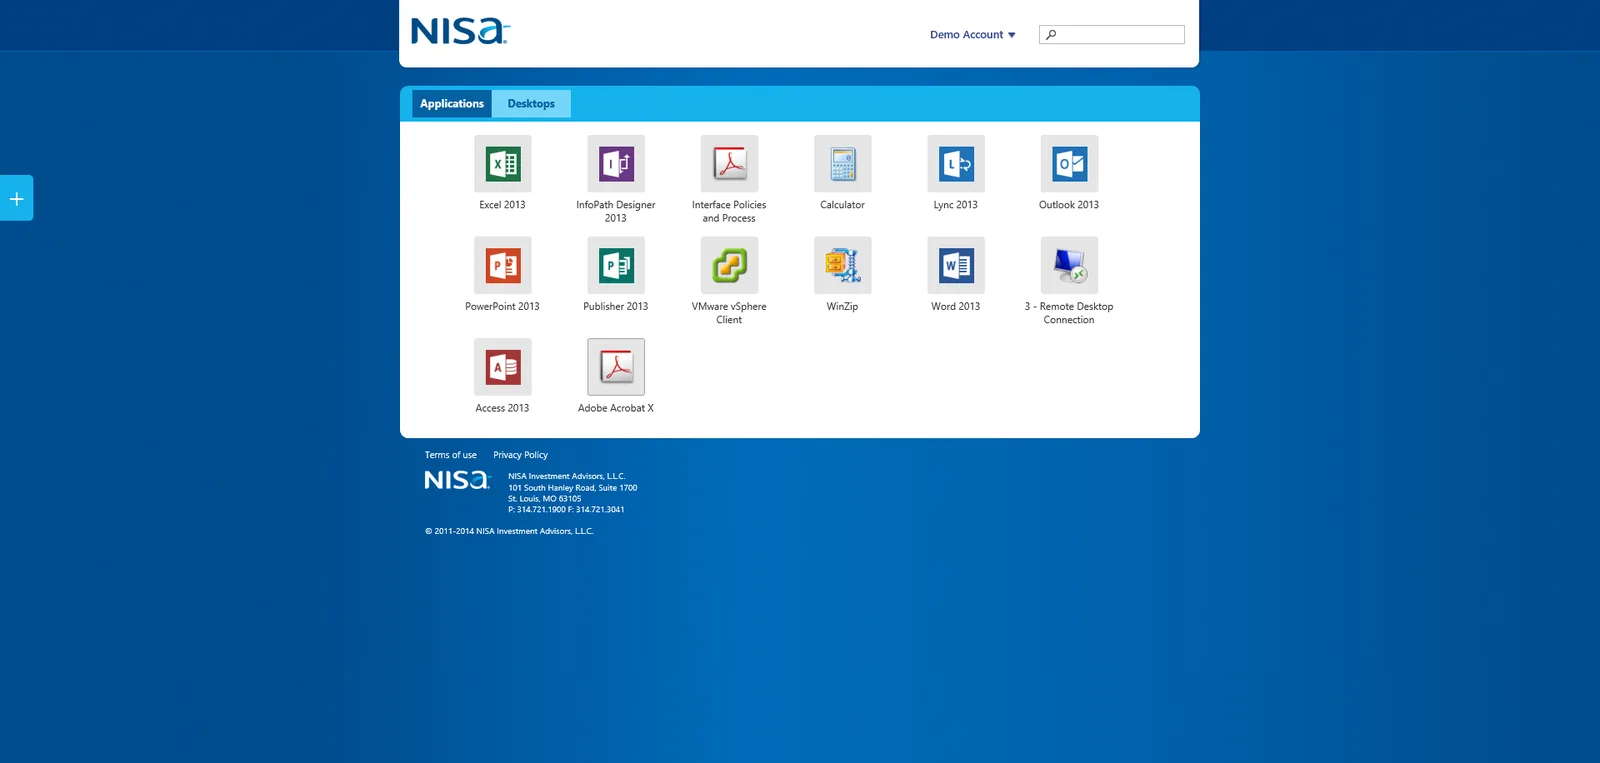The width and height of the screenshot is (1600, 763).
Task: Launch the Excel 2013 application icon
Action: 503,164
